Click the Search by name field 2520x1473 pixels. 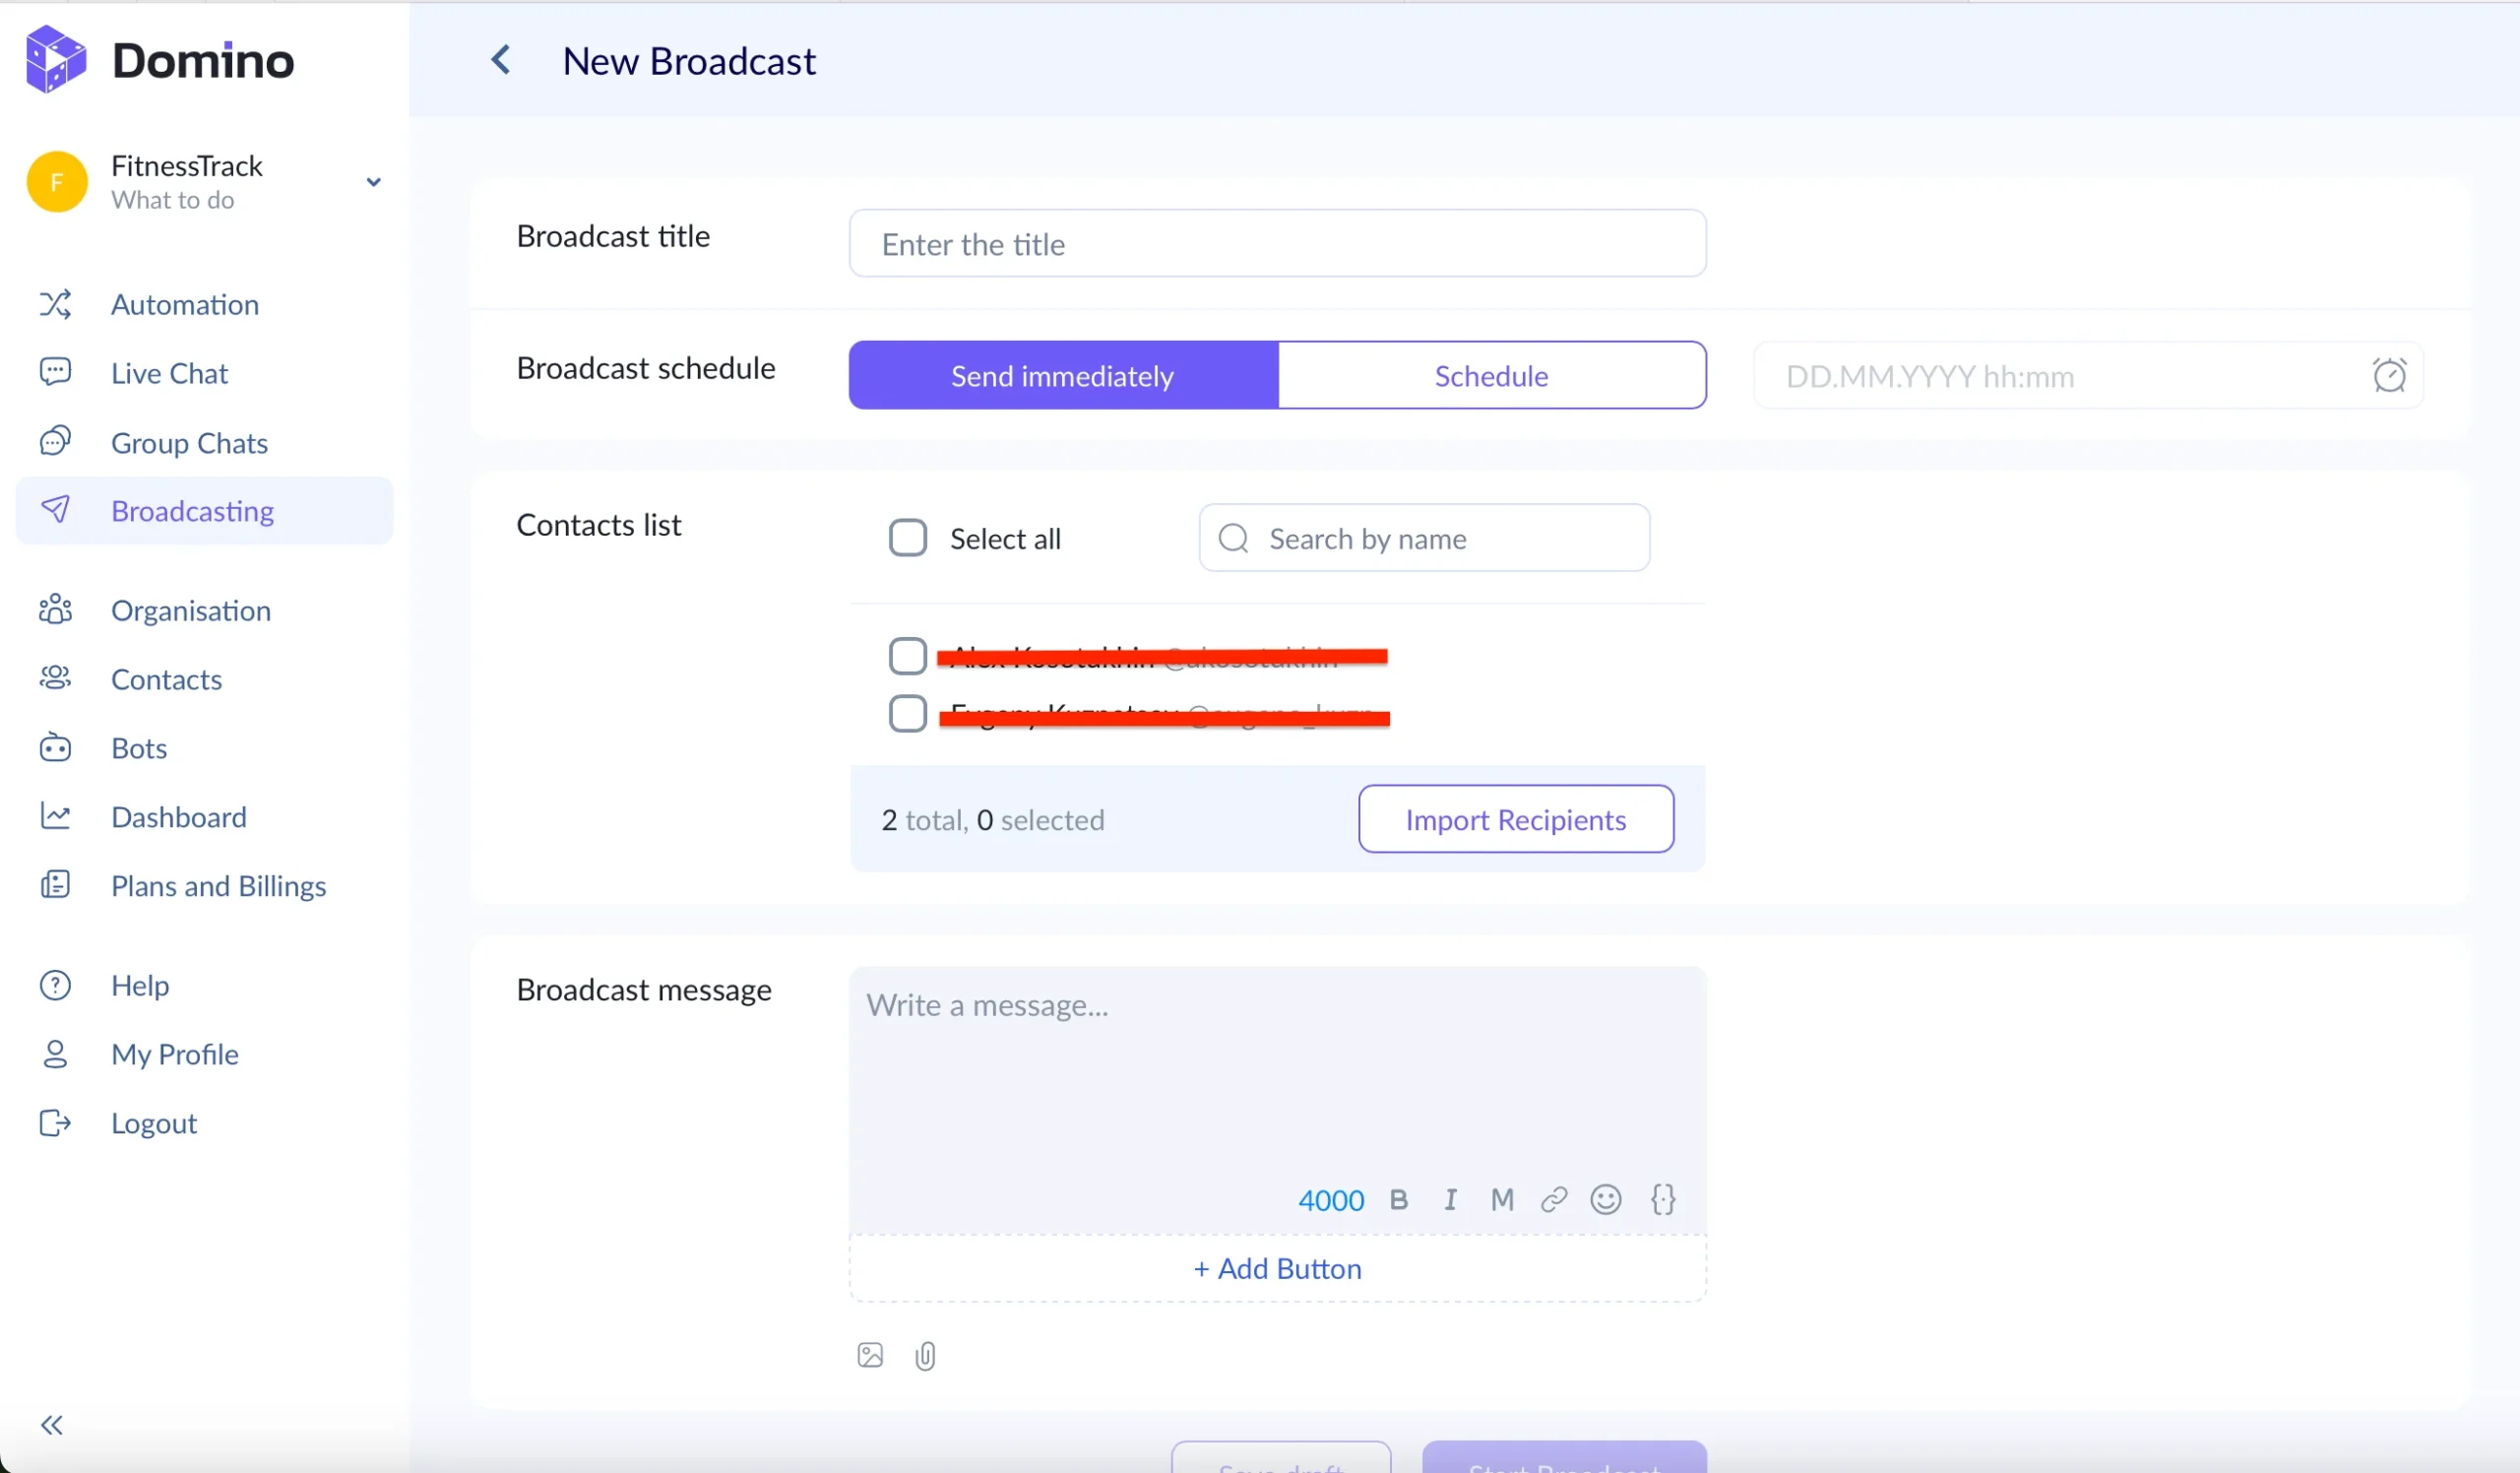point(1424,538)
